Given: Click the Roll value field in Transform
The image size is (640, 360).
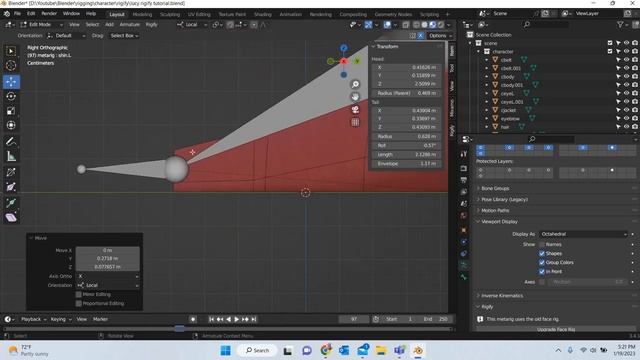Looking at the screenshot, I should [406, 145].
